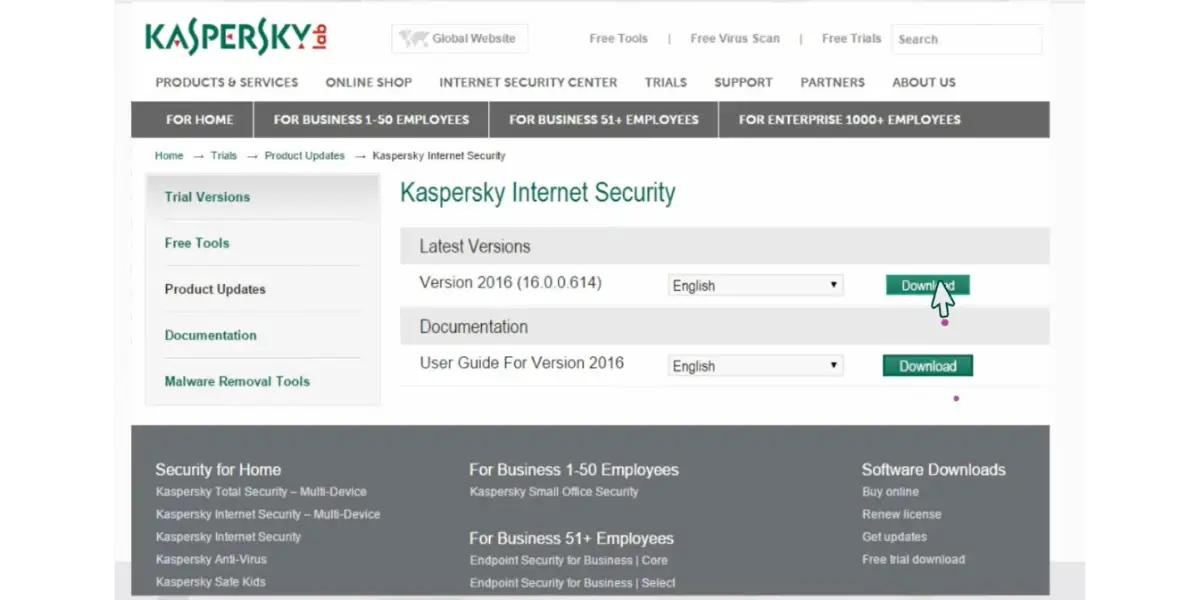Open Endpoint Security for Business | Select

point(573,583)
